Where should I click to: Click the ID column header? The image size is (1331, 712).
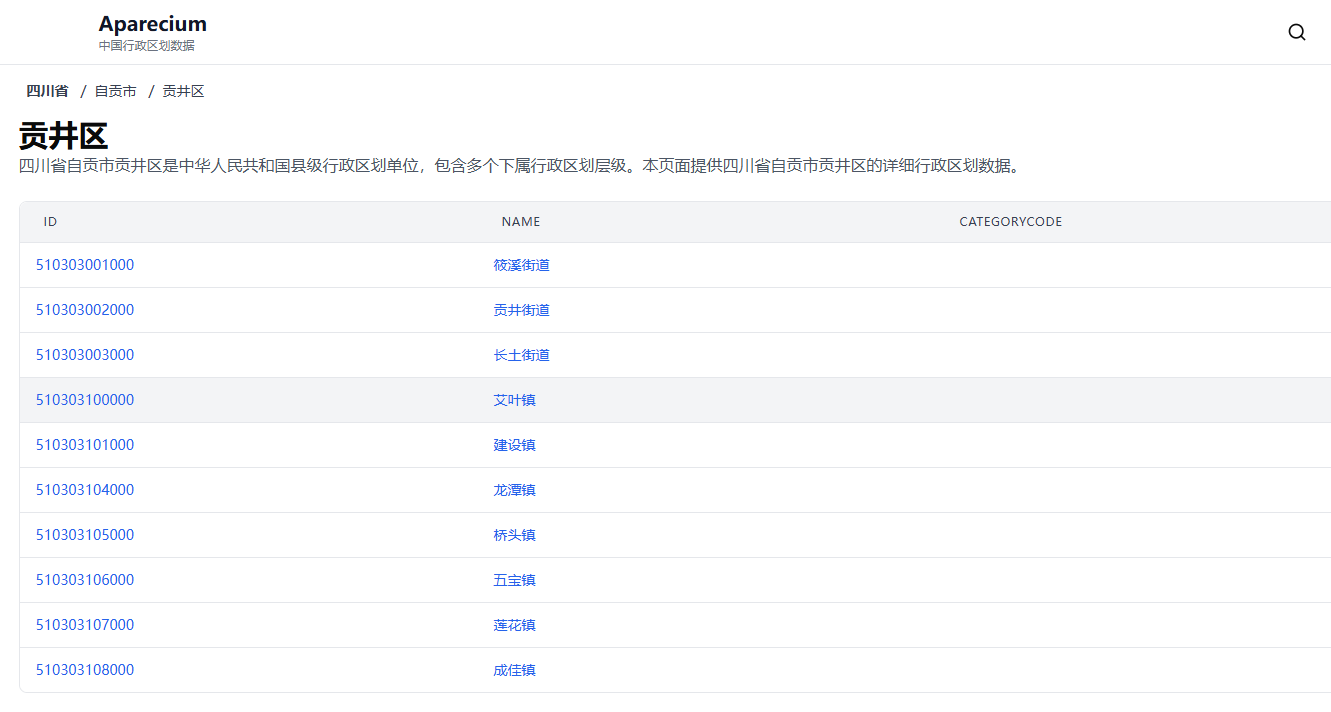50,222
